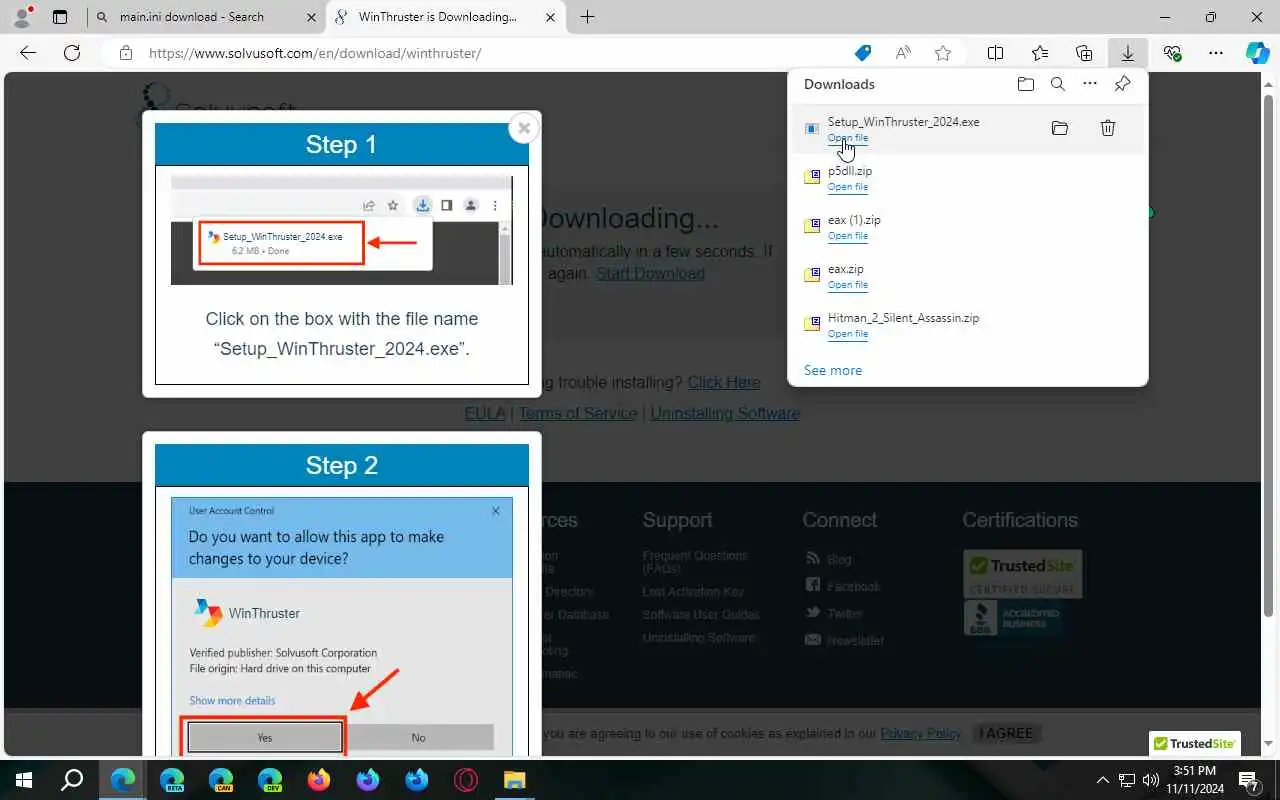Open the tab actions menu icon
The height and width of the screenshot is (800, 1280).
tap(60, 17)
